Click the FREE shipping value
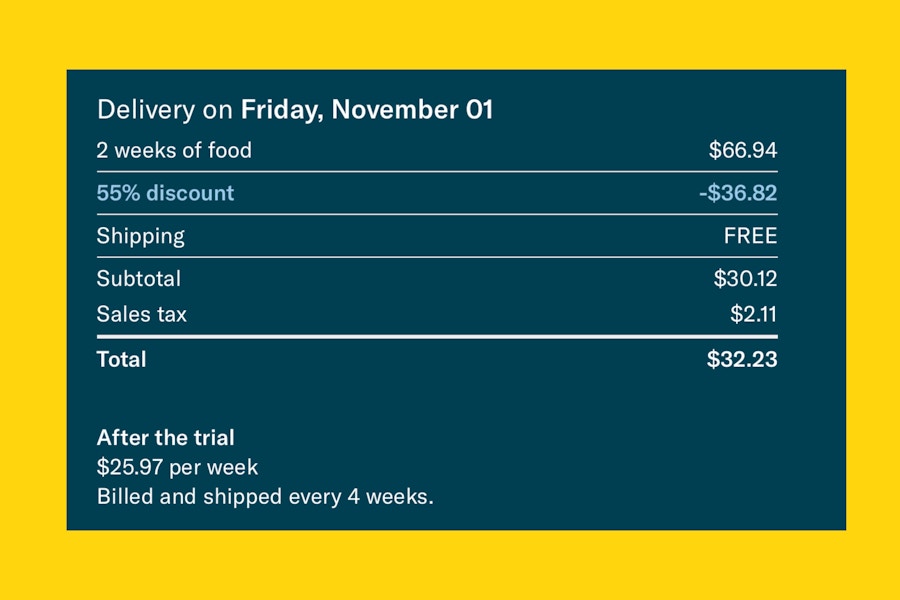Screen dimensions: 900x600 [x=750, y=236]
